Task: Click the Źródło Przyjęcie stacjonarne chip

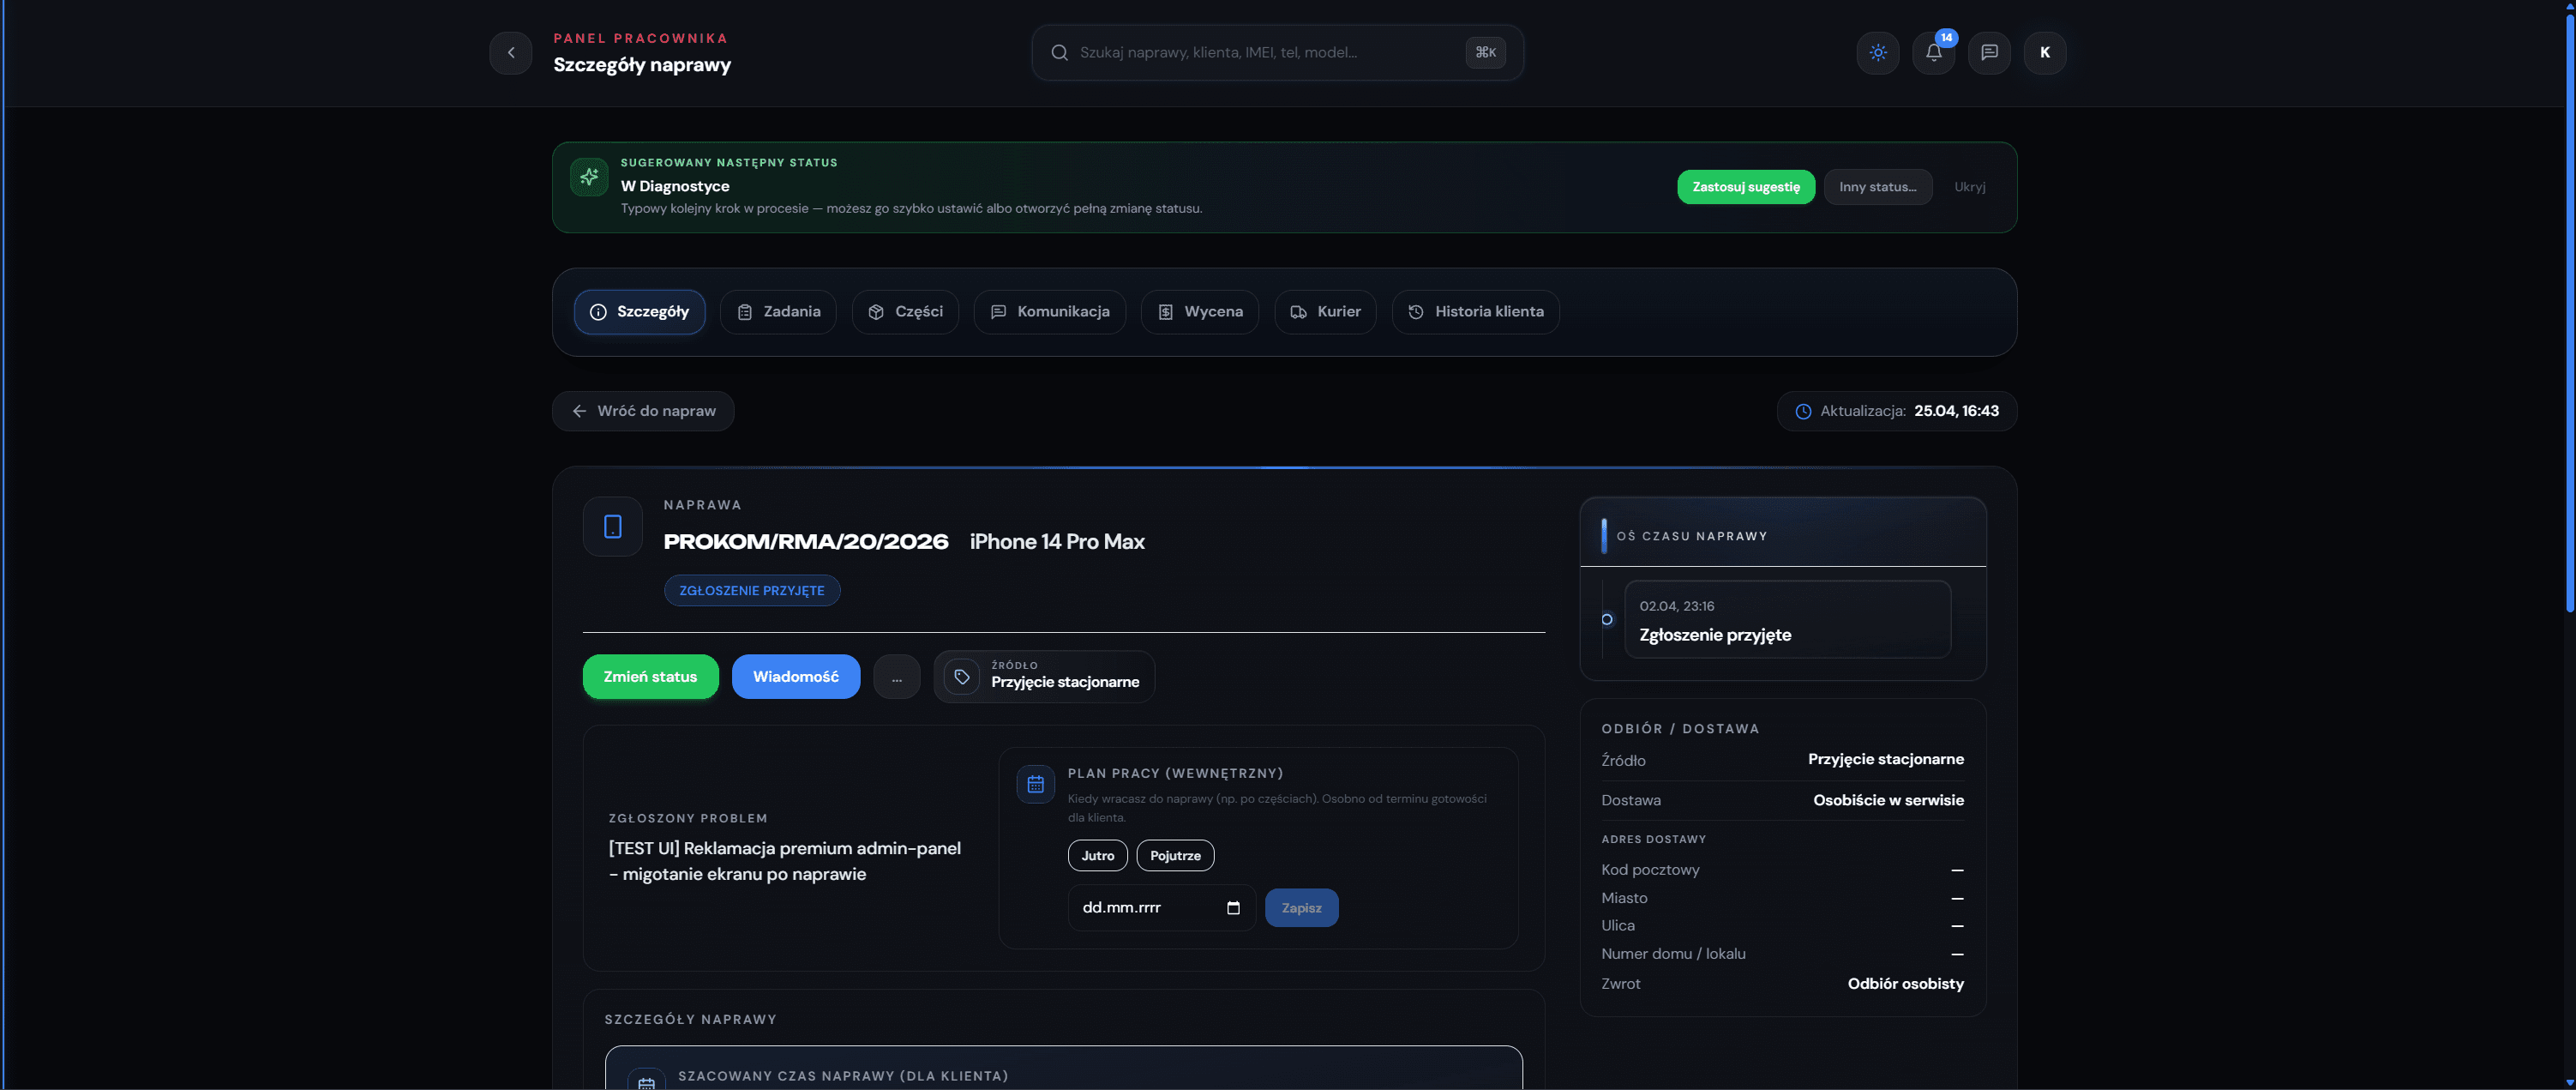Action: [1044, 677]
